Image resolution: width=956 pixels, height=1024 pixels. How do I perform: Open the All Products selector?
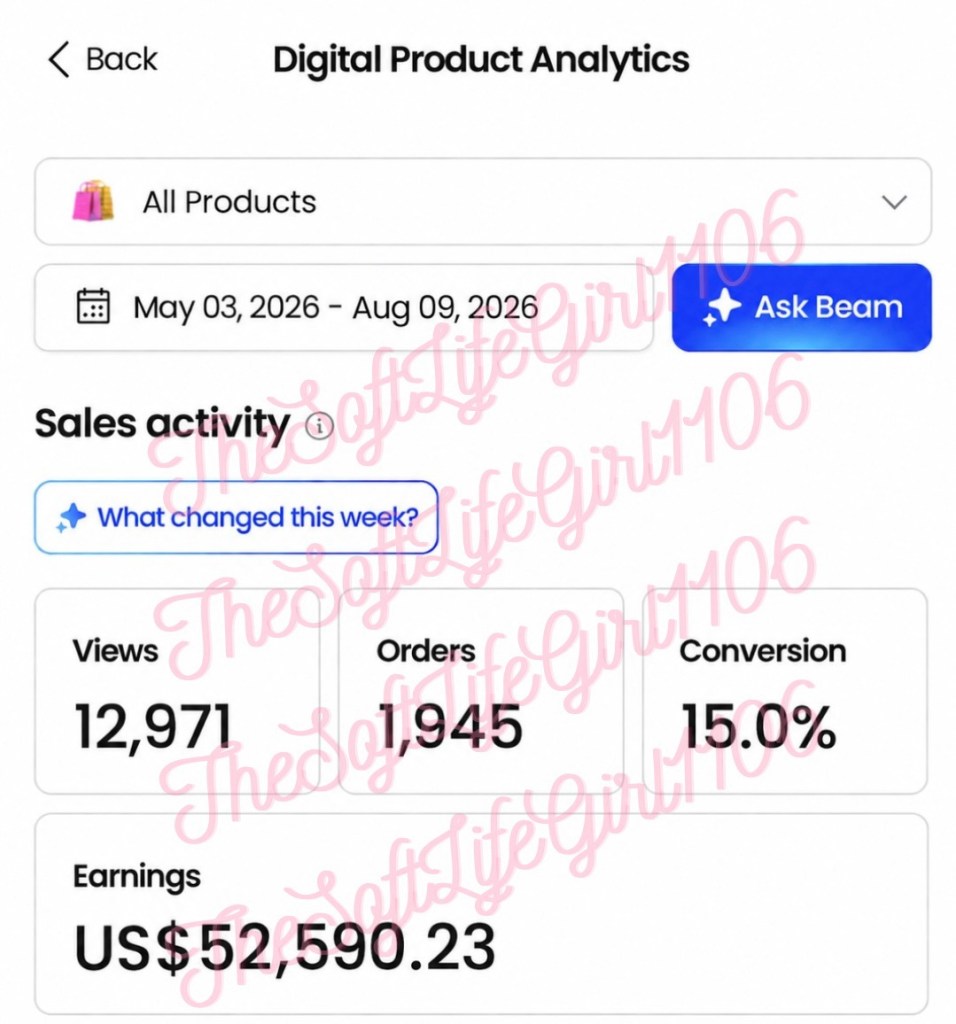tap(483, 202)
